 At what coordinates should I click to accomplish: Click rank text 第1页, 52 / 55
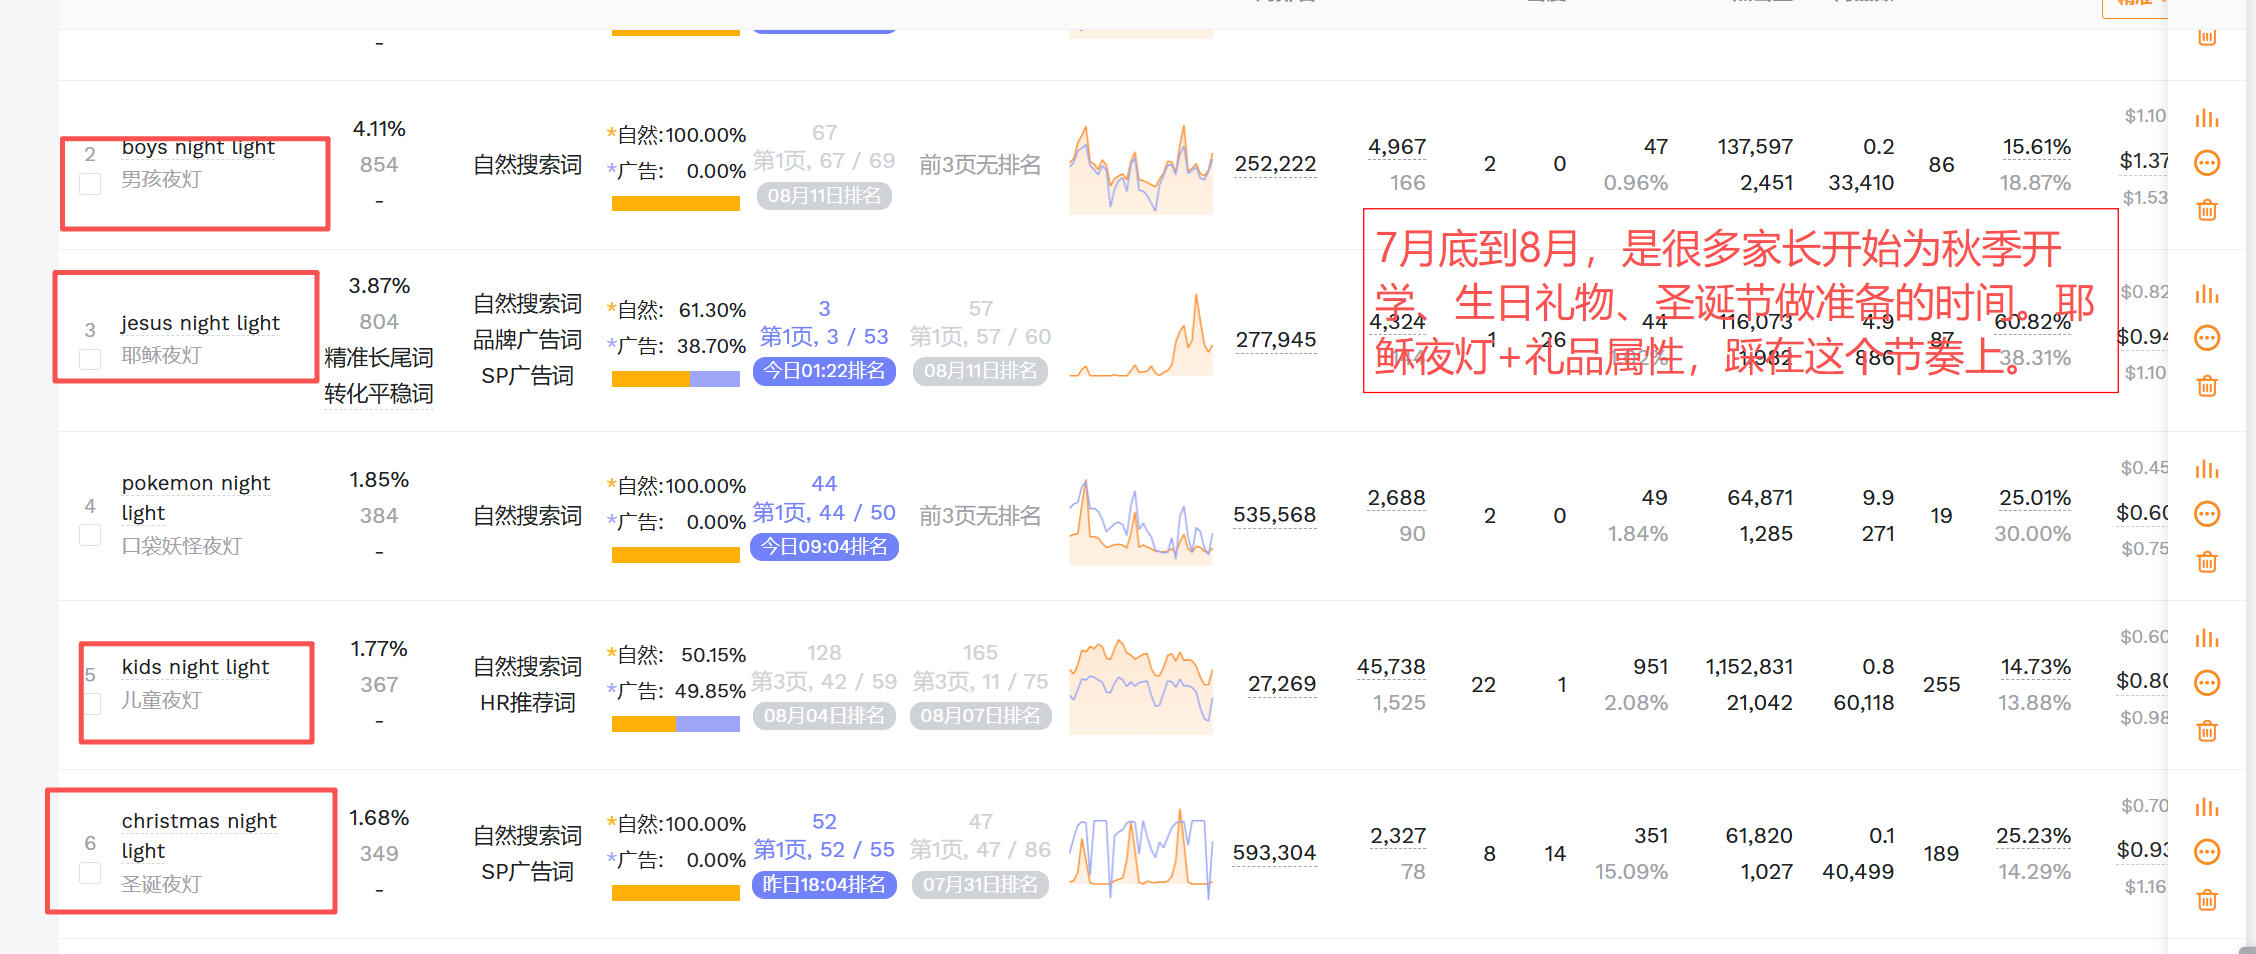(824, 850)
